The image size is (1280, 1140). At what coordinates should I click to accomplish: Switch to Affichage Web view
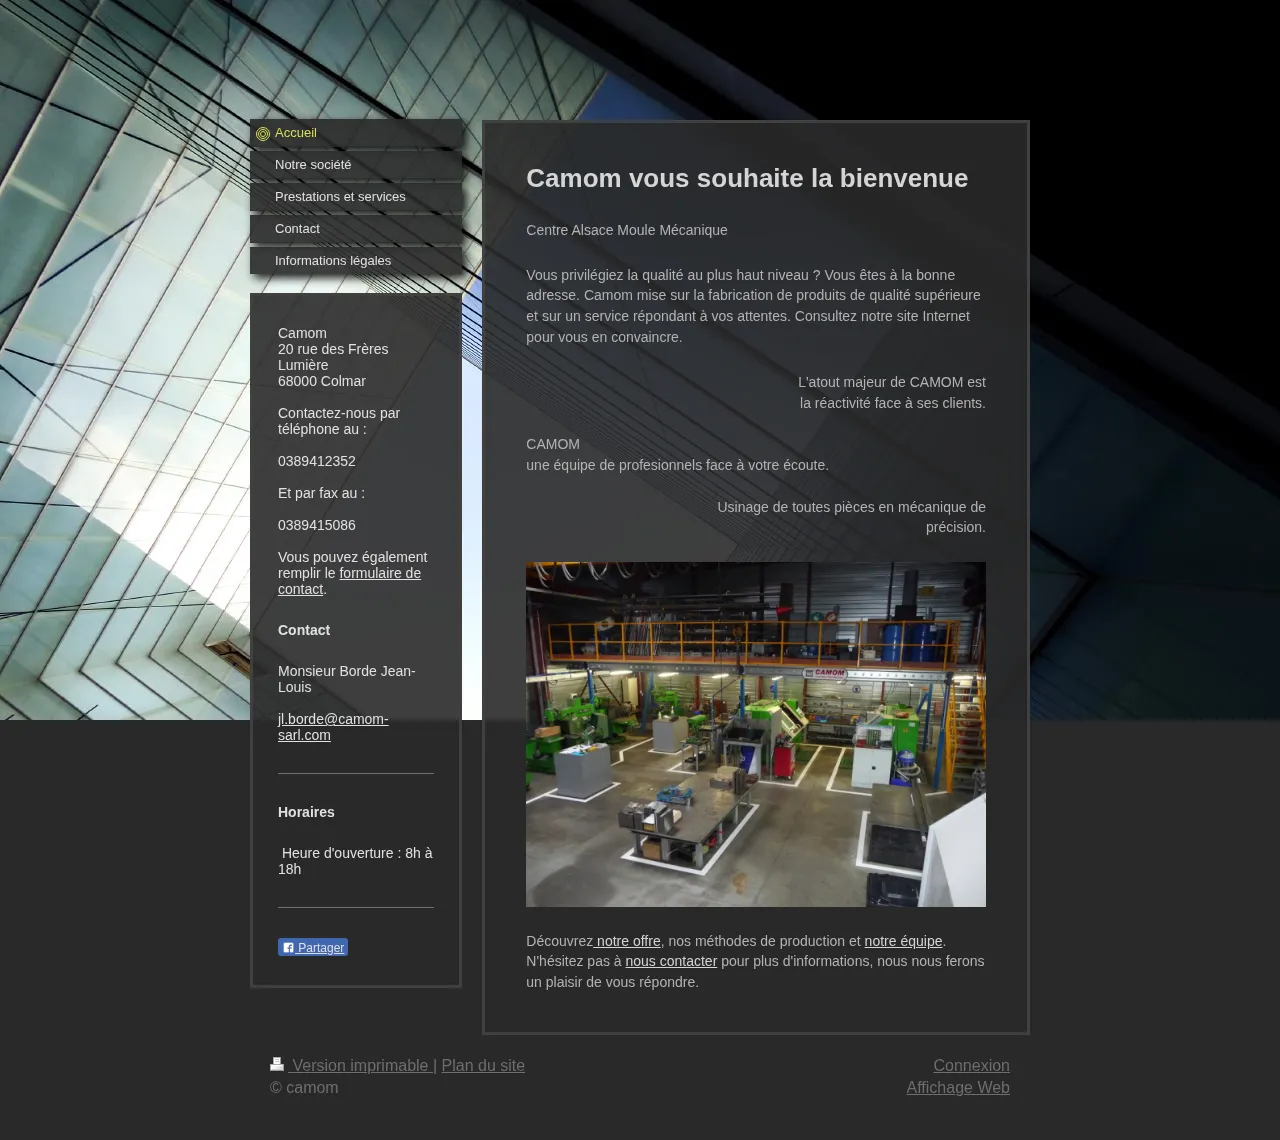(957, 1088)
